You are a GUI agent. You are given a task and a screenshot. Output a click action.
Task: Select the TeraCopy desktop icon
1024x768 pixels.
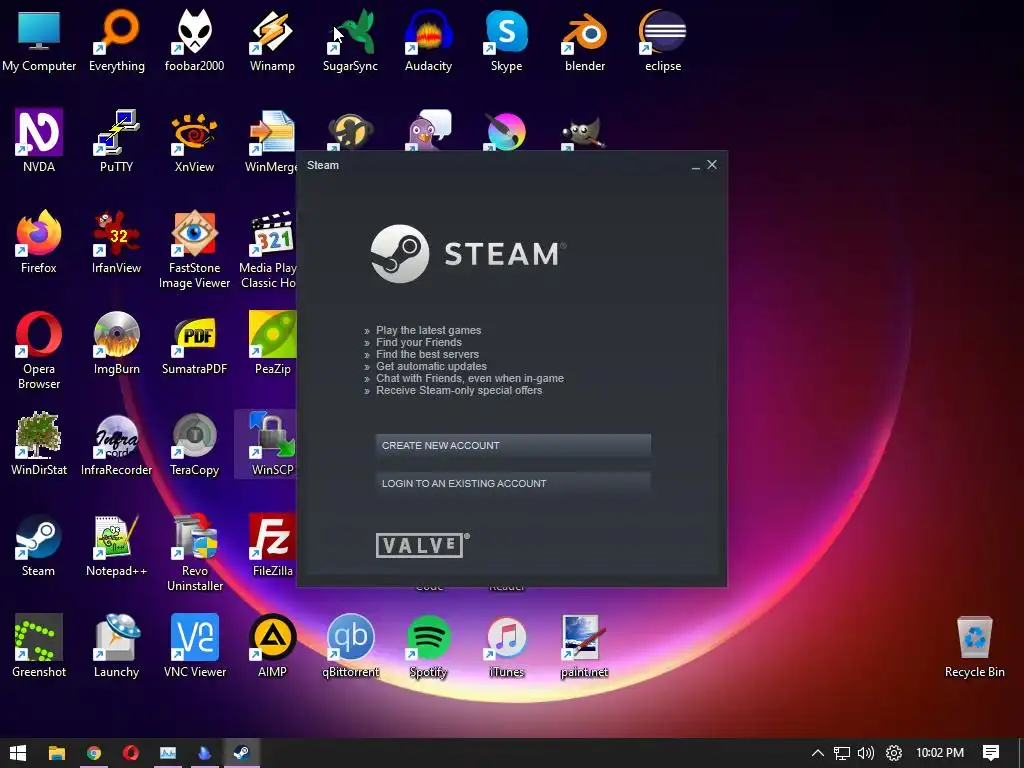tap(194, 444)
